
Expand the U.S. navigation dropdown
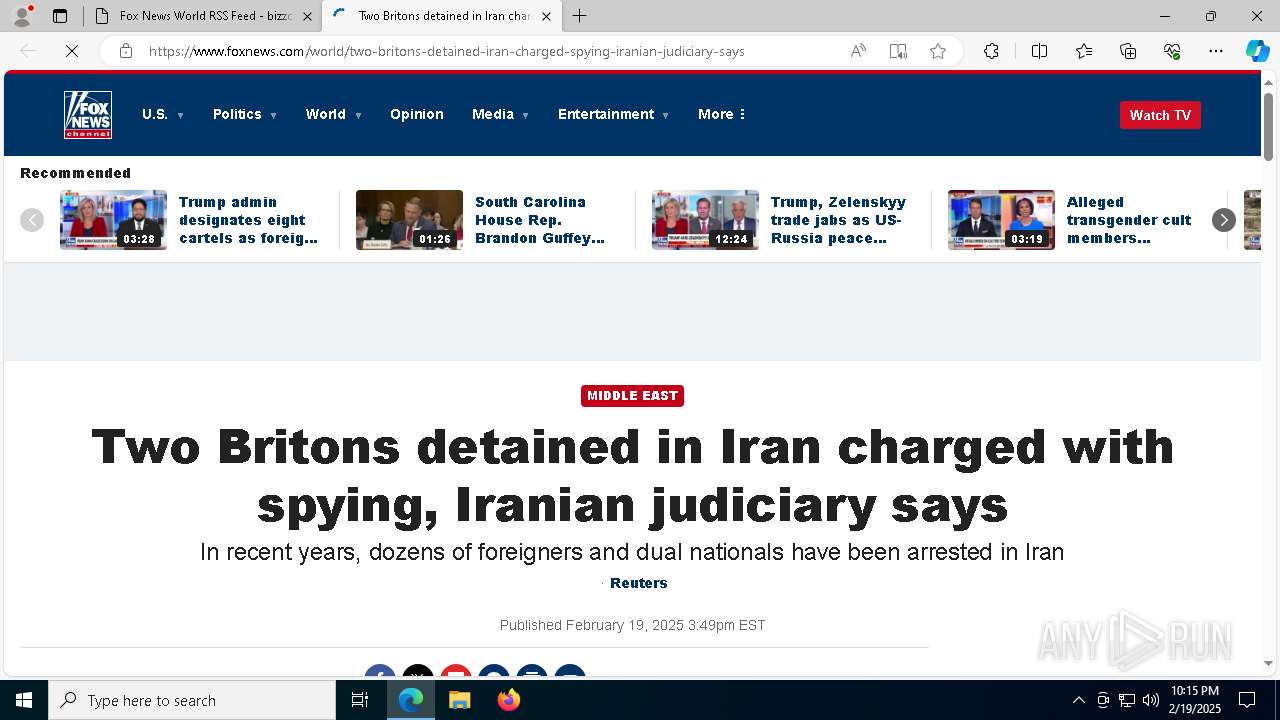pos(163,114)
